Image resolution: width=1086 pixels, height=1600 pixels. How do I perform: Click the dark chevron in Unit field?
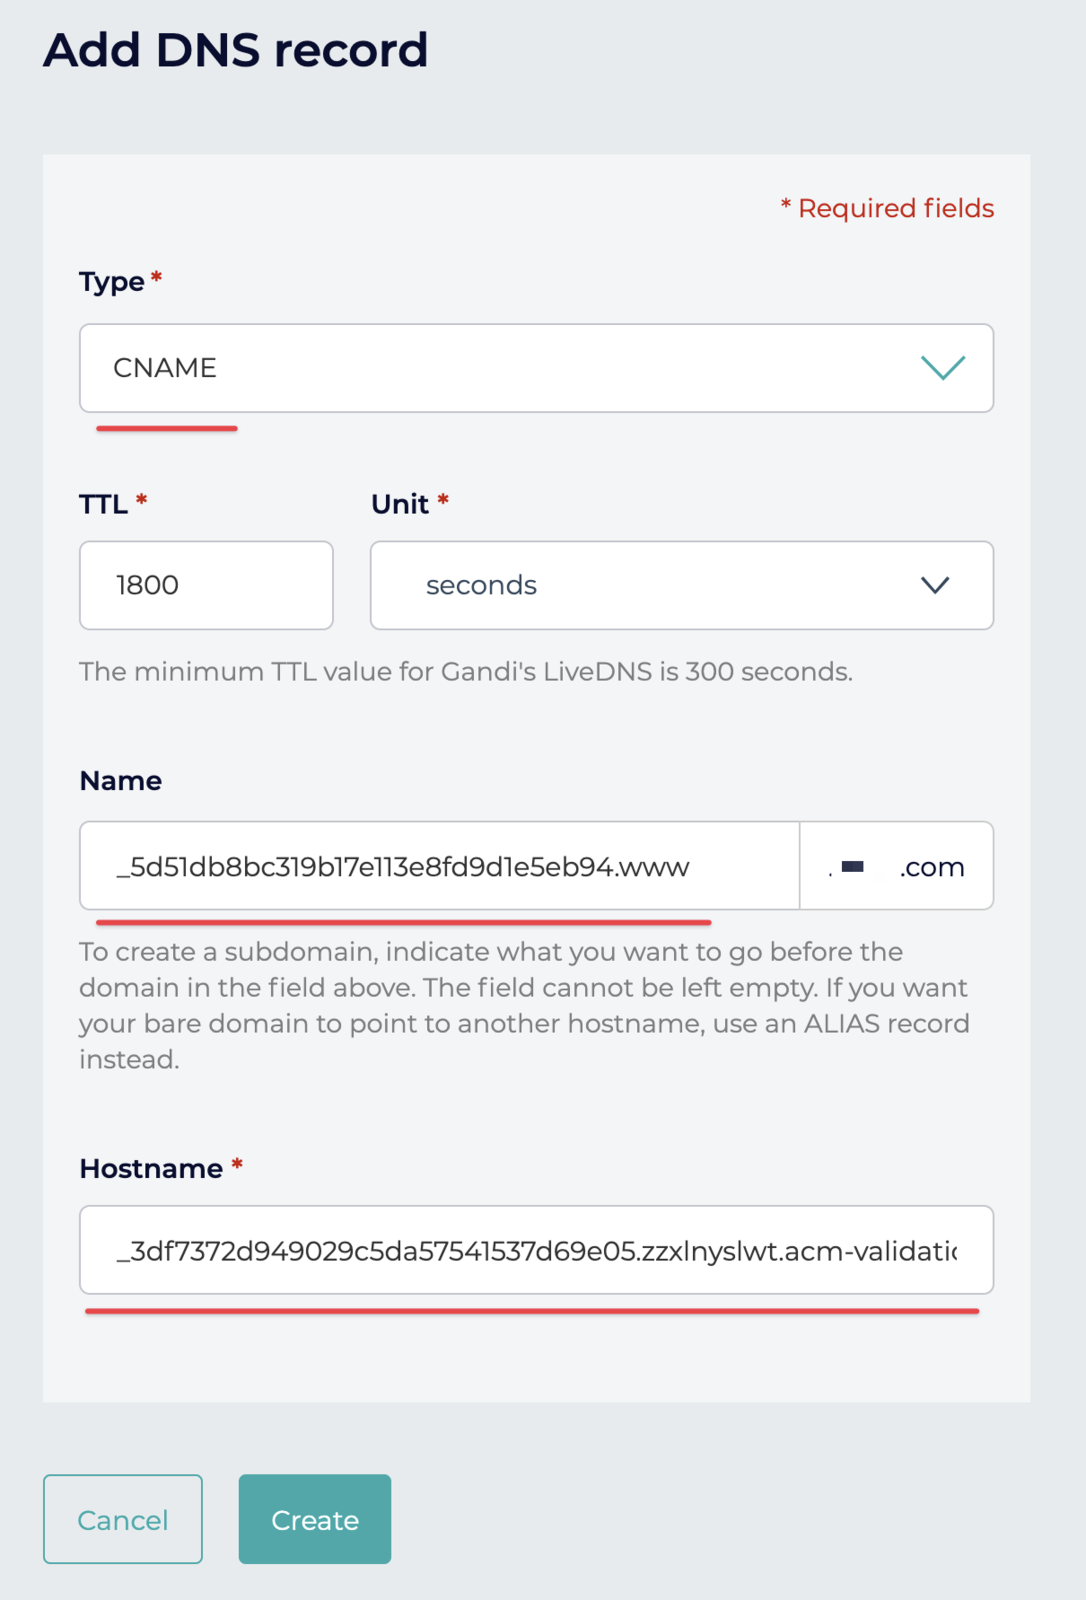934,585
